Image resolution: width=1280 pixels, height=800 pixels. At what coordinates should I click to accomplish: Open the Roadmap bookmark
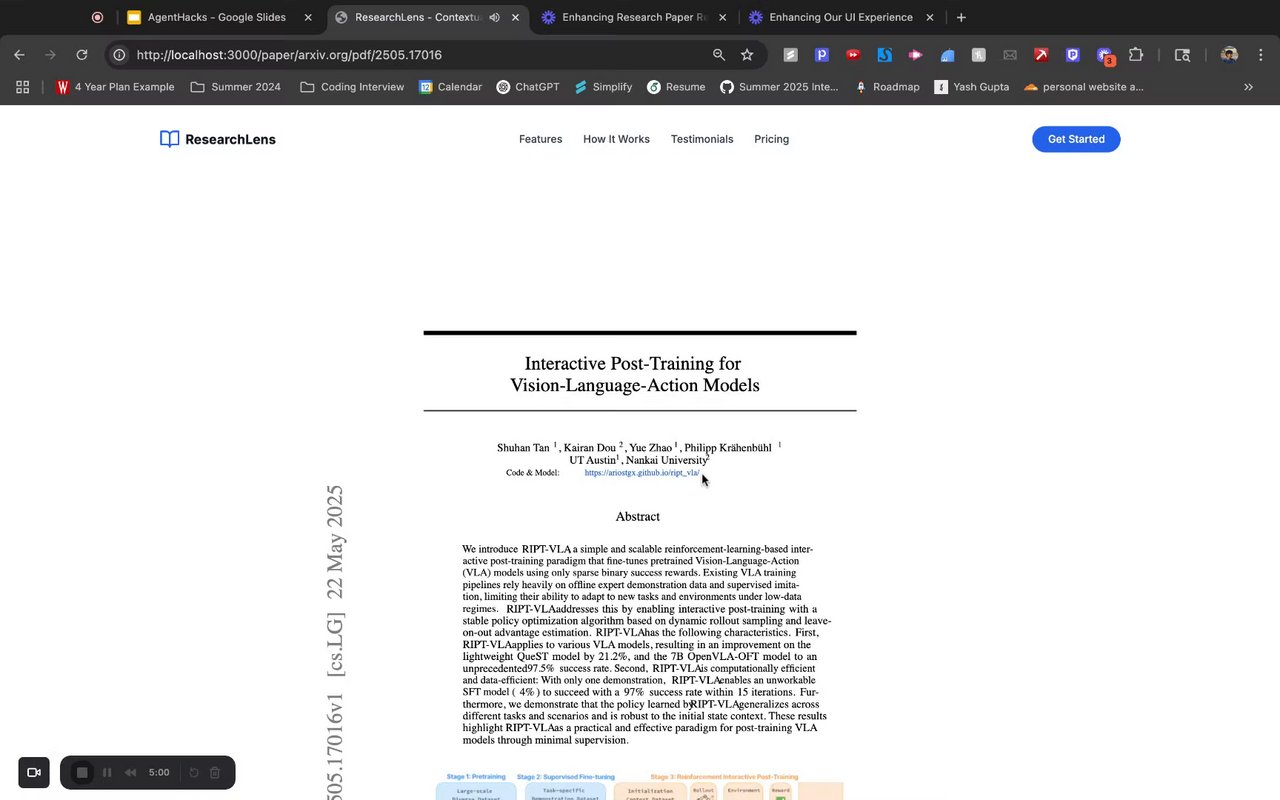887,87
